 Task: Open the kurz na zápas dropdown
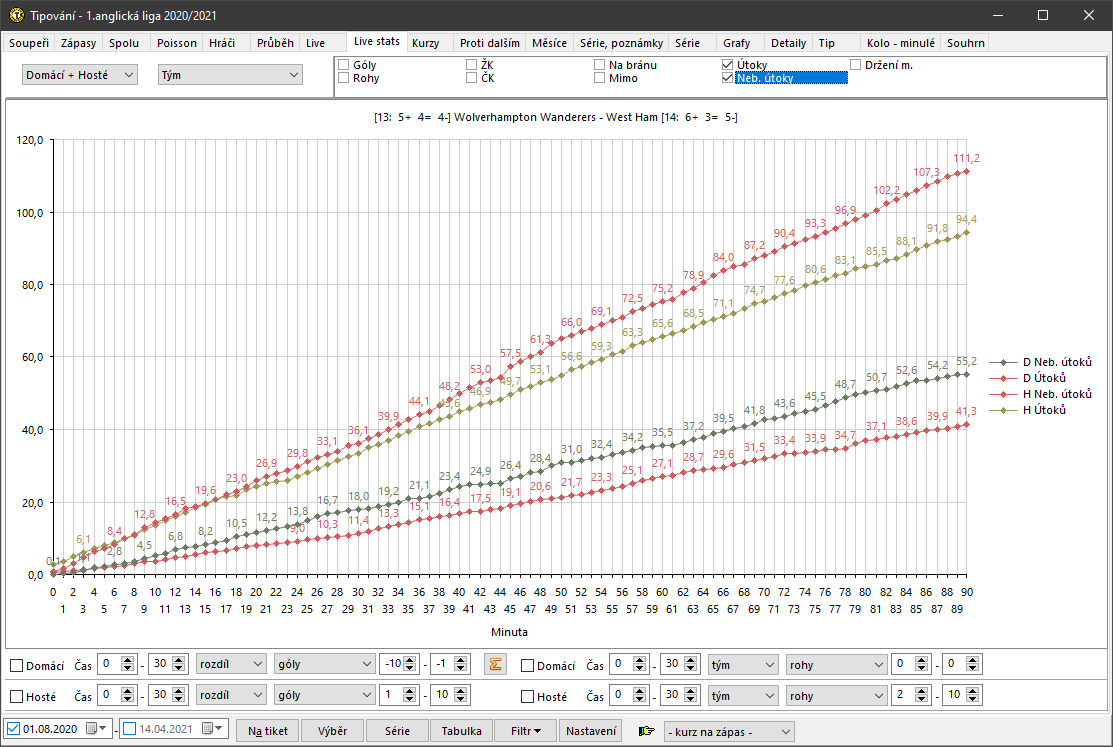729,731
